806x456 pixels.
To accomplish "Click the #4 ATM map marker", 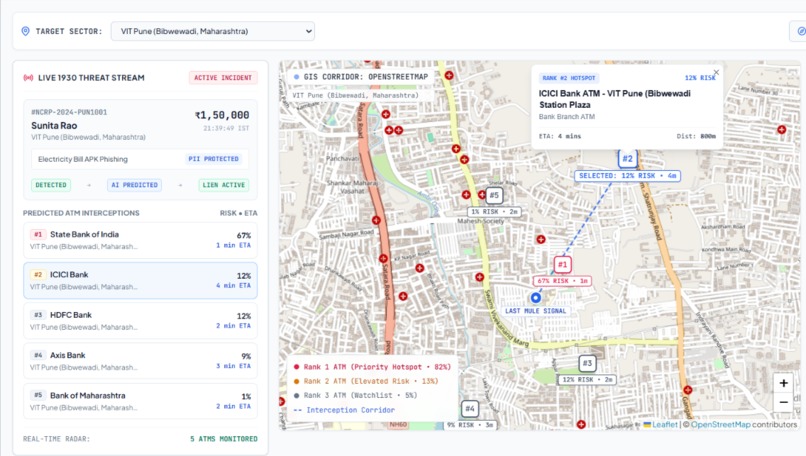I will [x=470, y=409].
